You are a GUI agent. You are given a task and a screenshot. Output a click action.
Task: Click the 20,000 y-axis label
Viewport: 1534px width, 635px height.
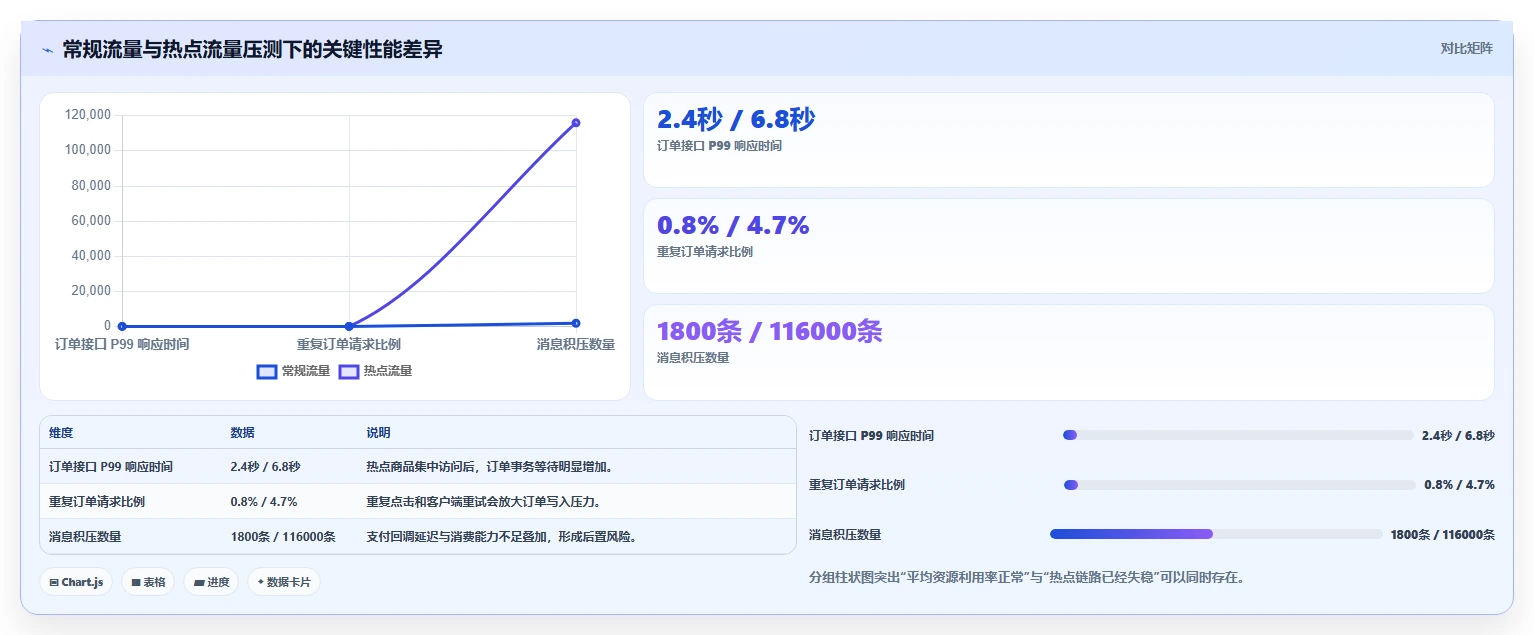[91, 291]
